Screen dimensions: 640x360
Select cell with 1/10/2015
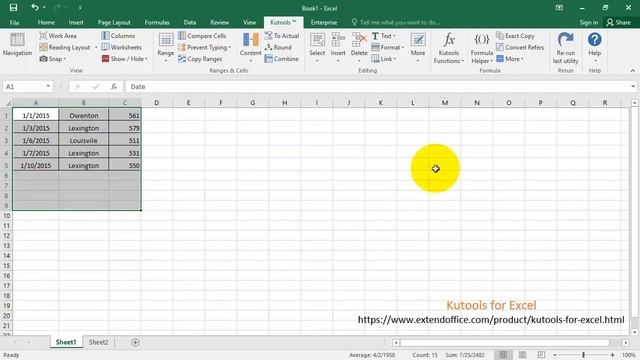36,166
